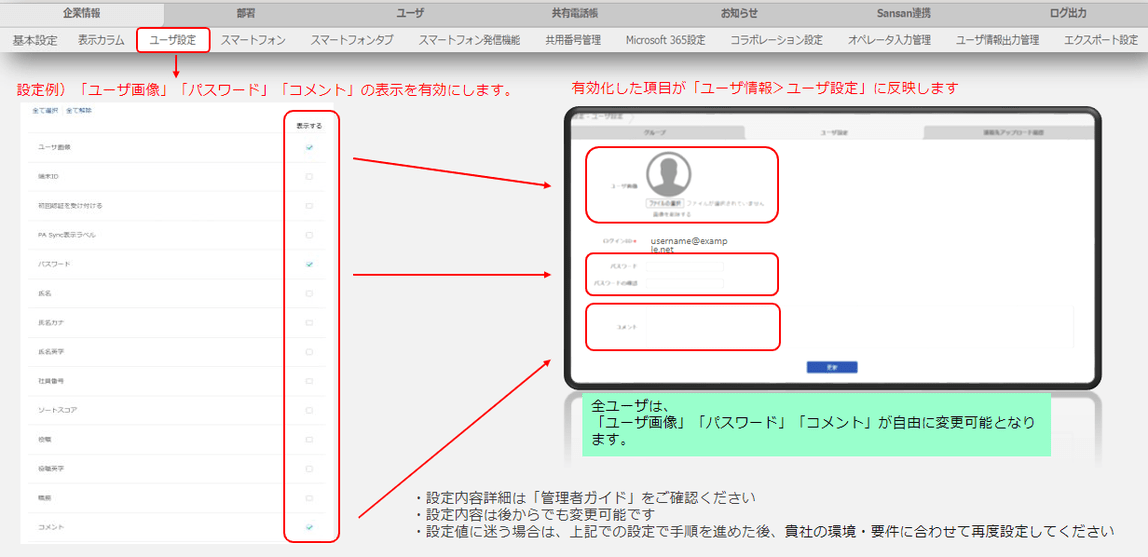This screenshot has width=1148, height=557.
Task: Click the user avatar placeholder image
Action: (669, 174)
